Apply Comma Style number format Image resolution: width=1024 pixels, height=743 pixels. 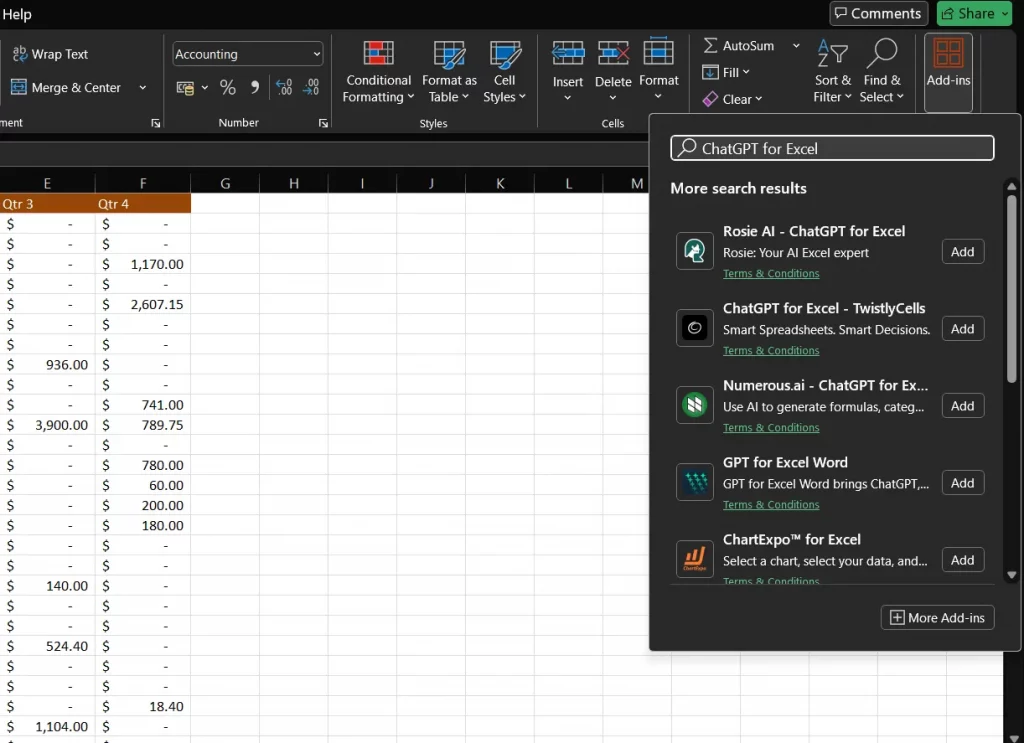tap(254, 88)
